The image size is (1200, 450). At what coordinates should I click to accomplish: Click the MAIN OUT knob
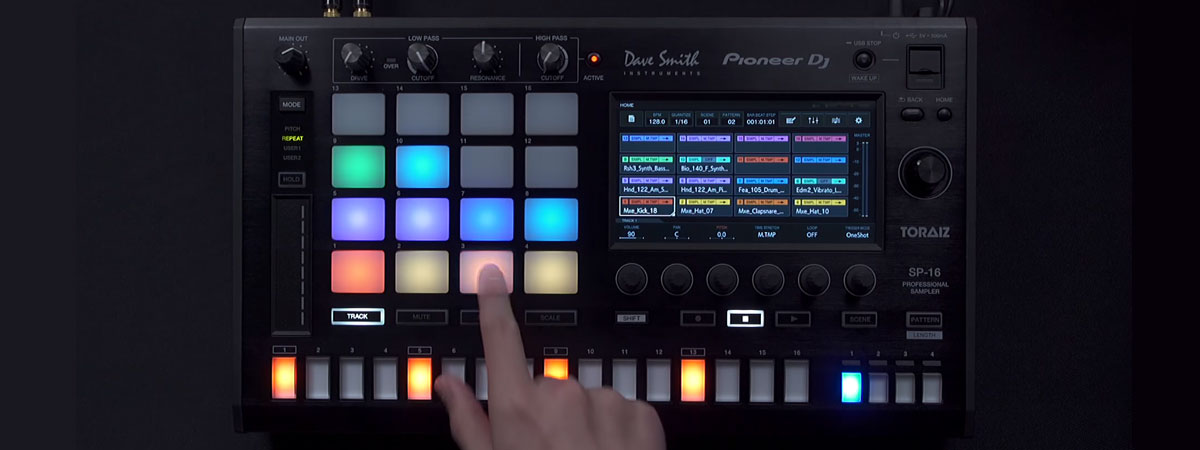click(293, 63)
